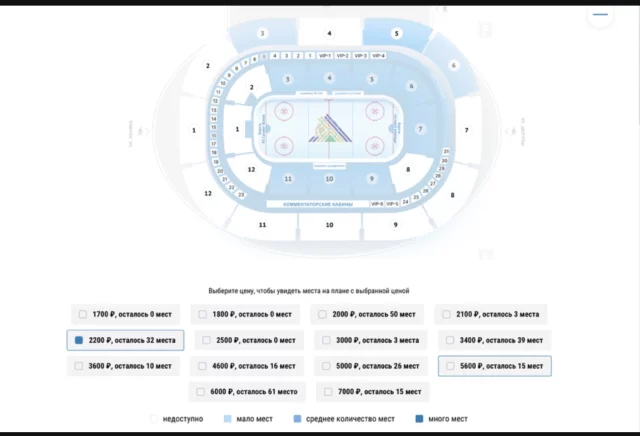
Task: Check the 2000 ₽ price filter
Action: pos(322,314)
